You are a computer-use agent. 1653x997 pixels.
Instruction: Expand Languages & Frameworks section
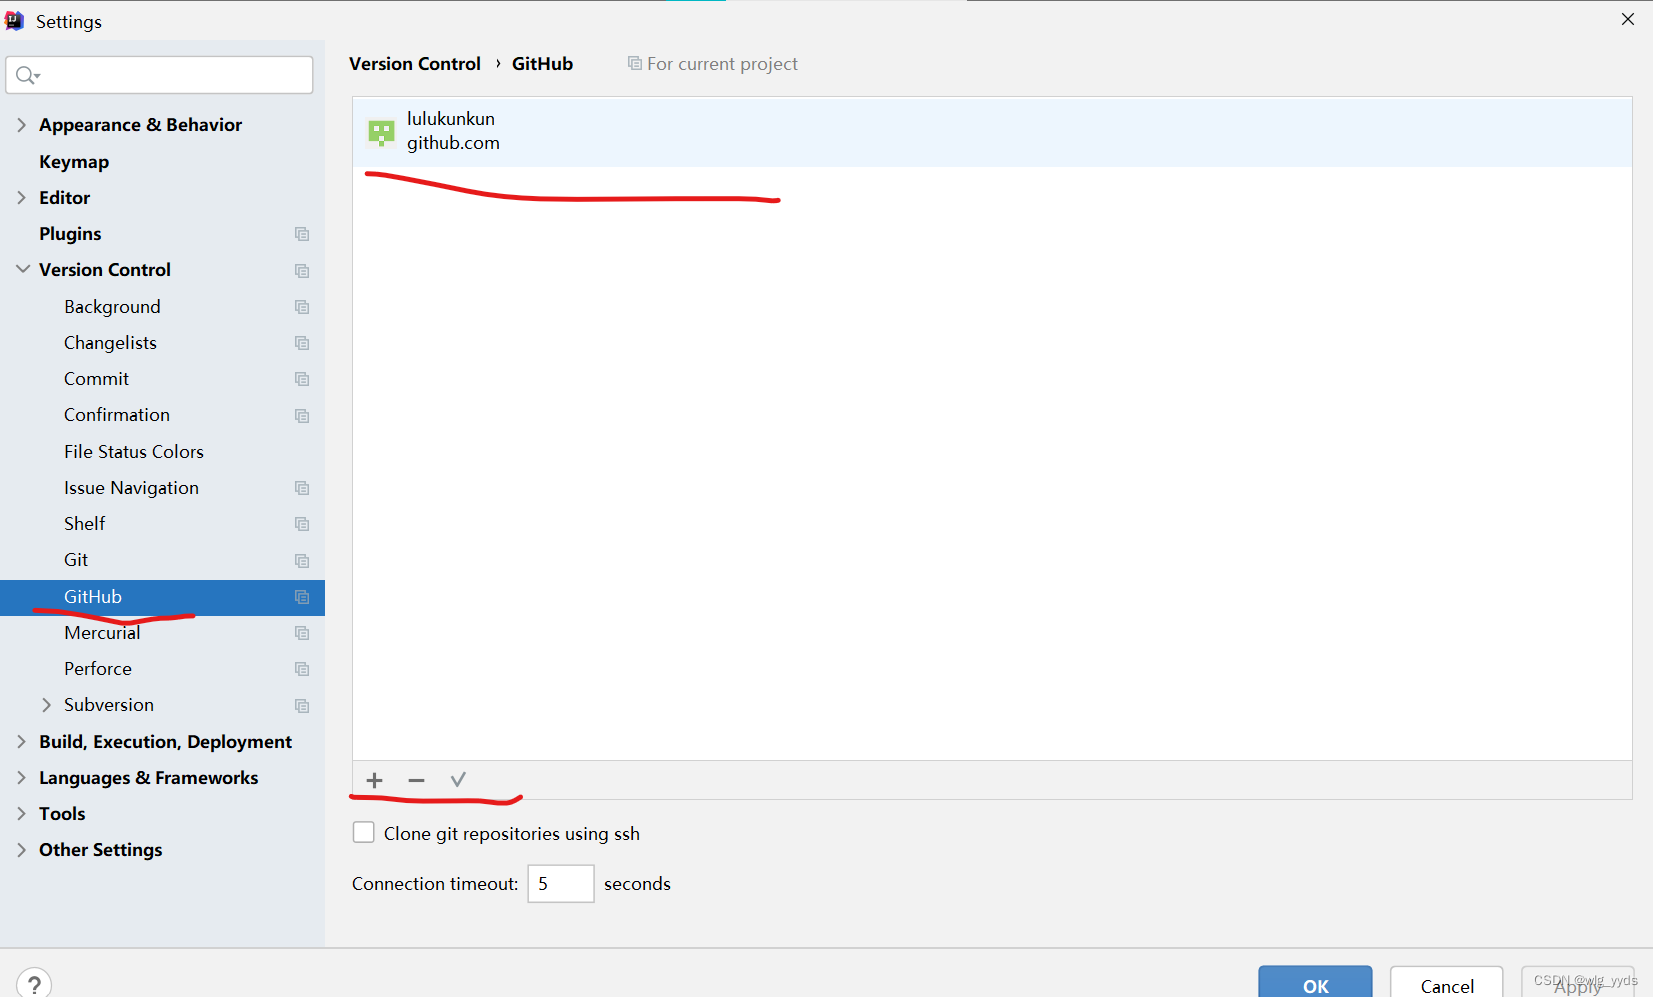click(x=21, y=777)
